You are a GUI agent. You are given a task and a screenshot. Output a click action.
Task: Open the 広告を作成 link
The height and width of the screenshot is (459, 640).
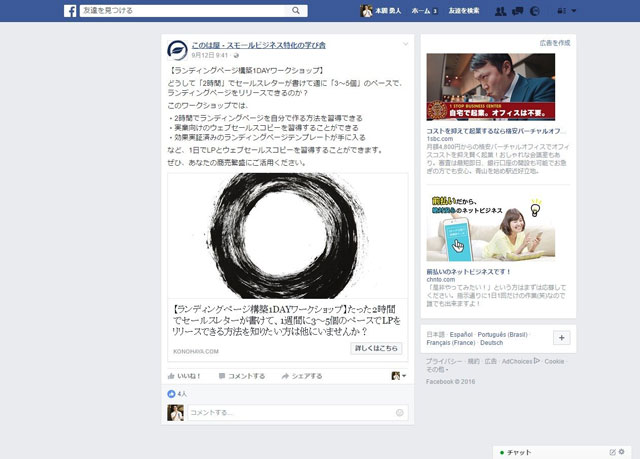click(555, 43)
